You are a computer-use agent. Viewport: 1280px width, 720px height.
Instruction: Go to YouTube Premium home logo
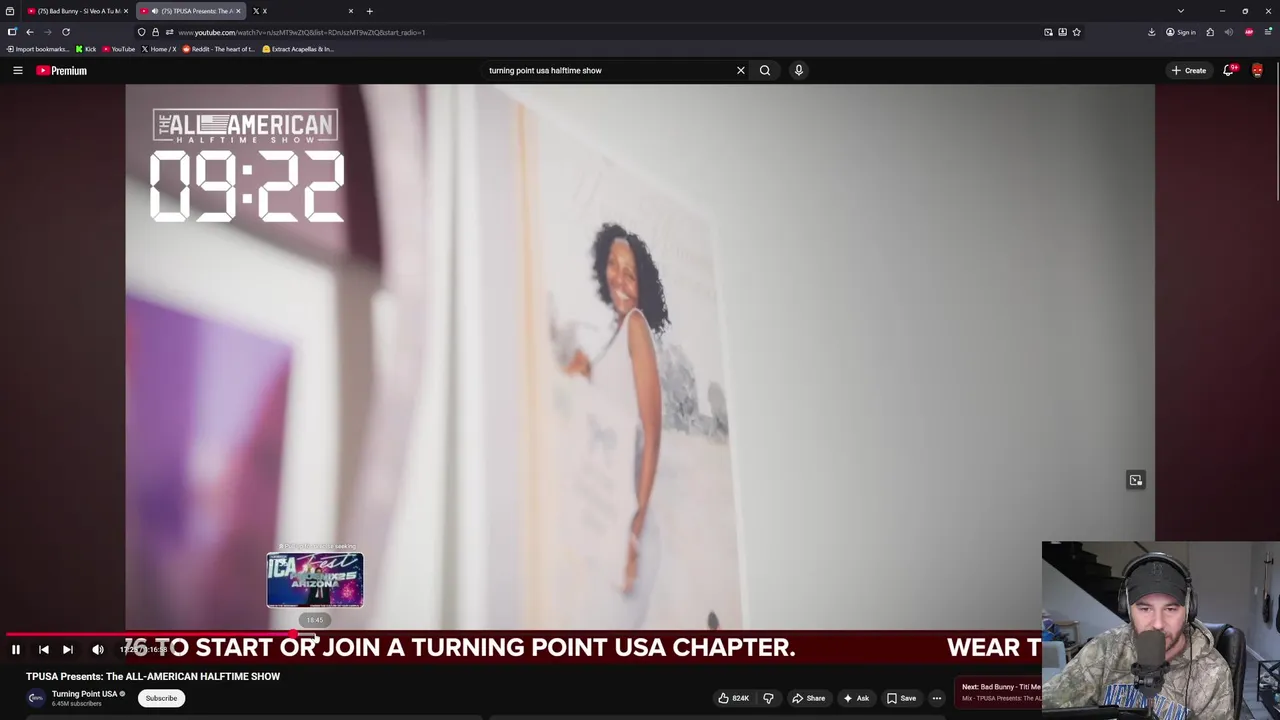tap(62, 70)
